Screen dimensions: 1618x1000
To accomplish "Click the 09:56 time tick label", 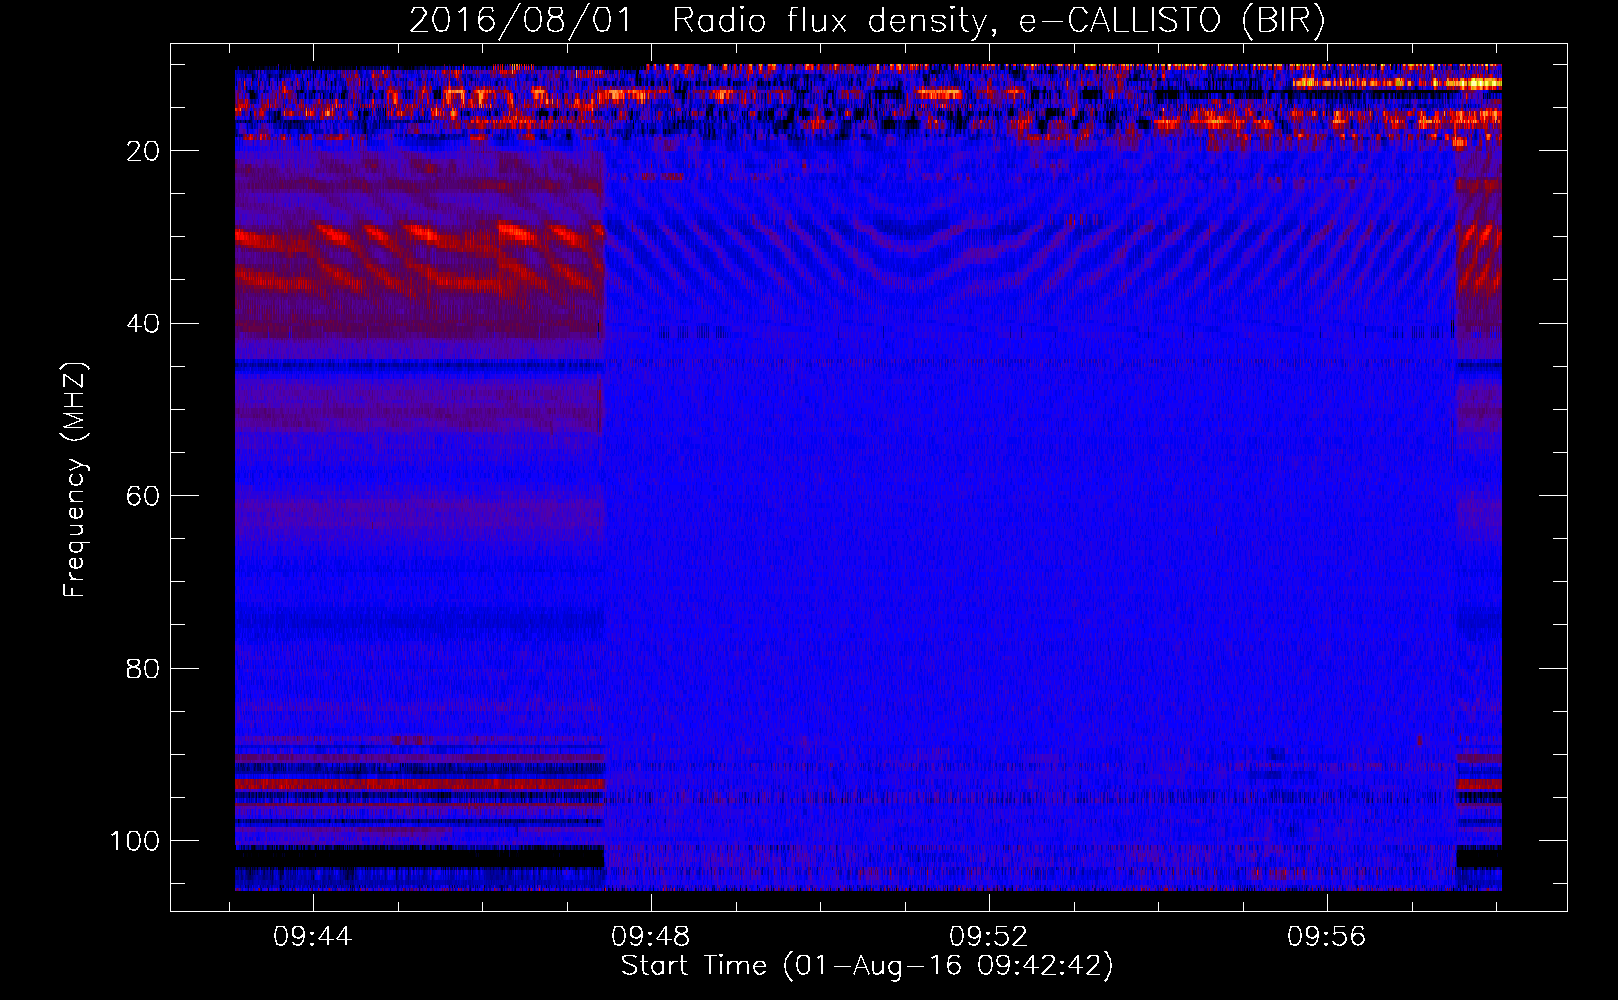I will click(x=1327, y=937).
